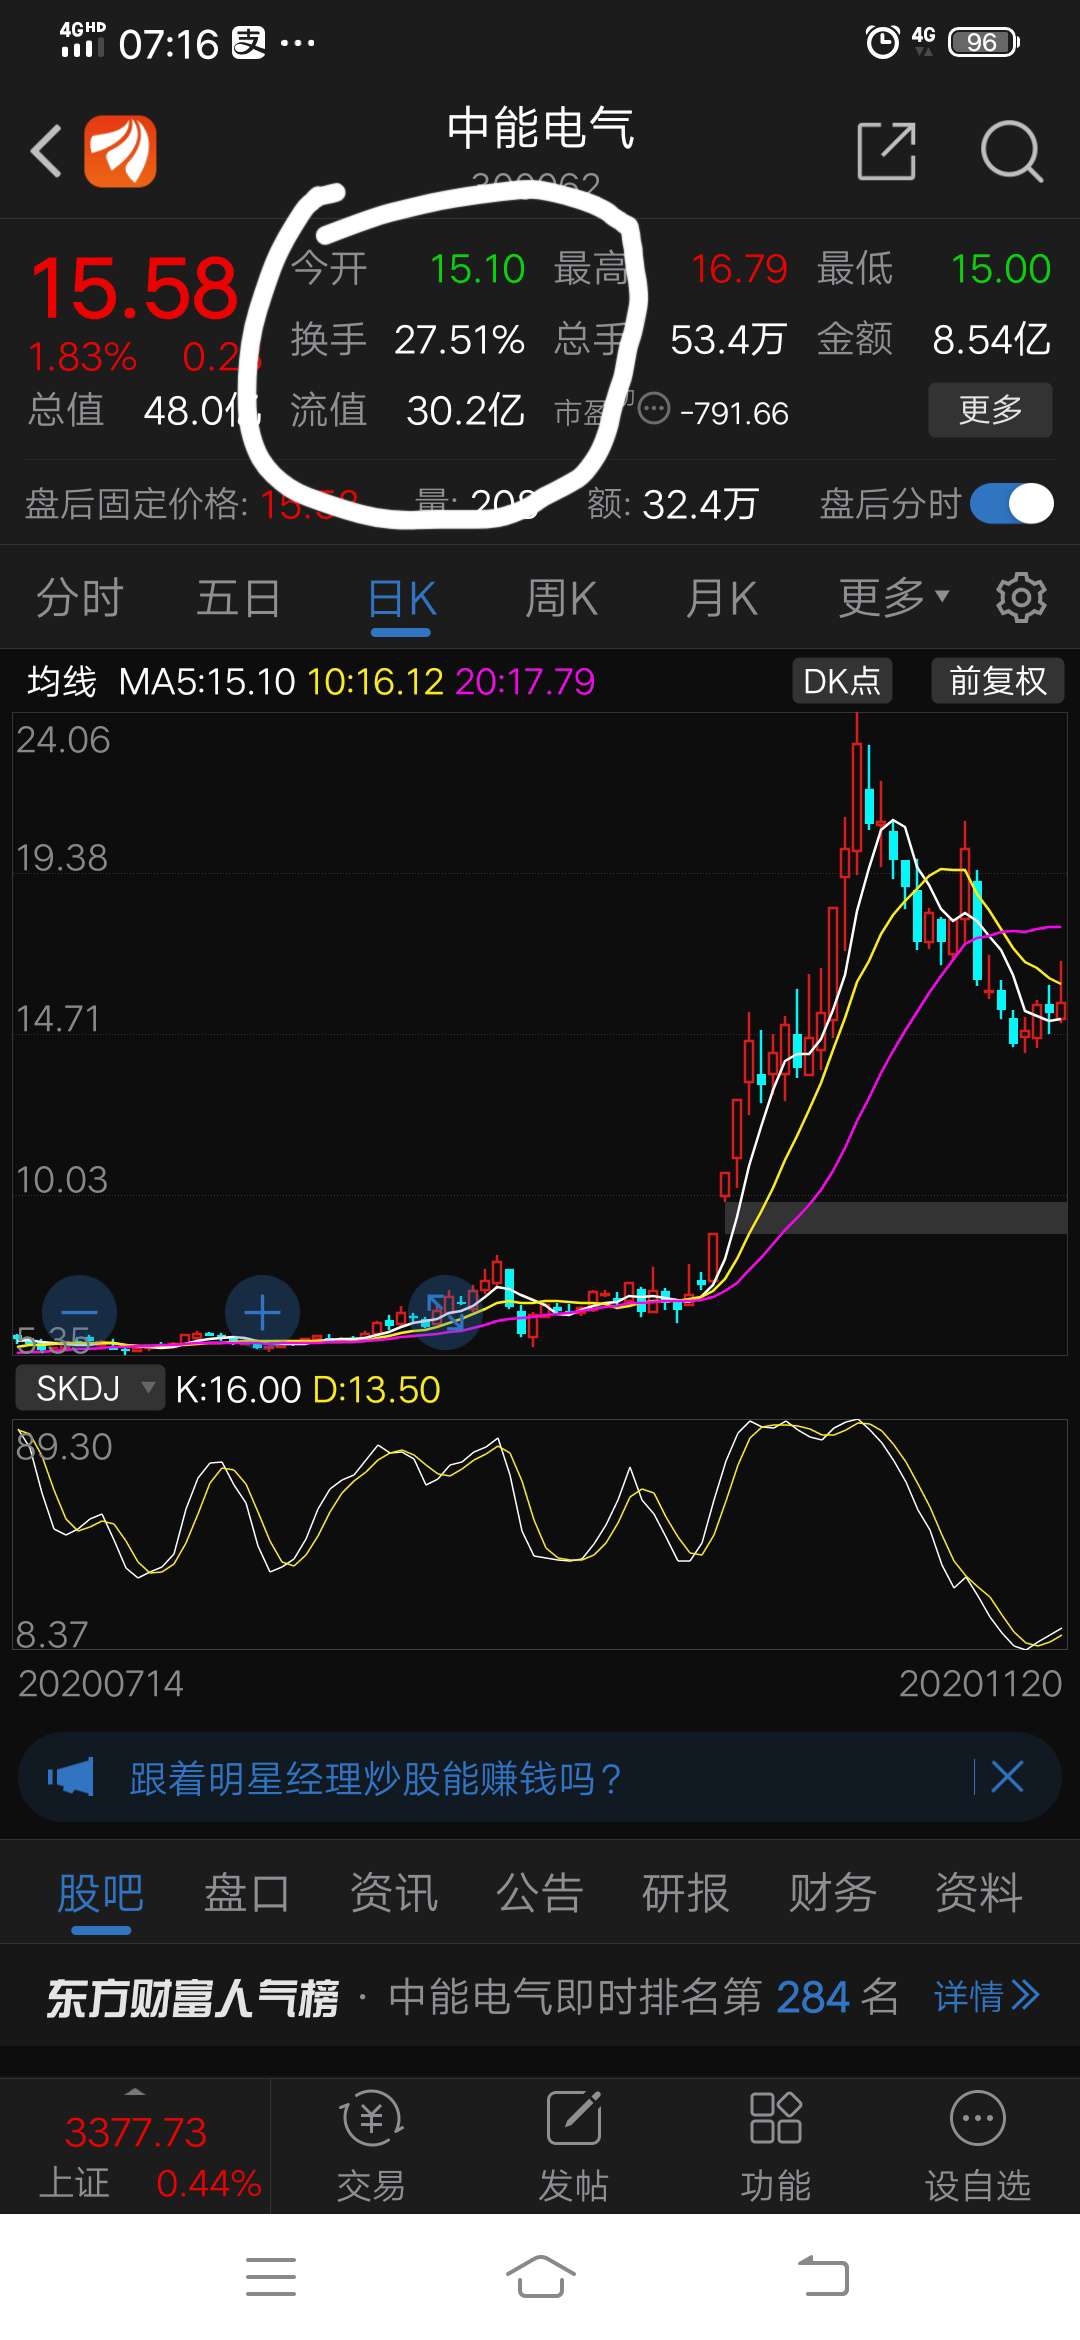
Task: Toggle the 盘后分时 switch
Action: (1012, 504)
